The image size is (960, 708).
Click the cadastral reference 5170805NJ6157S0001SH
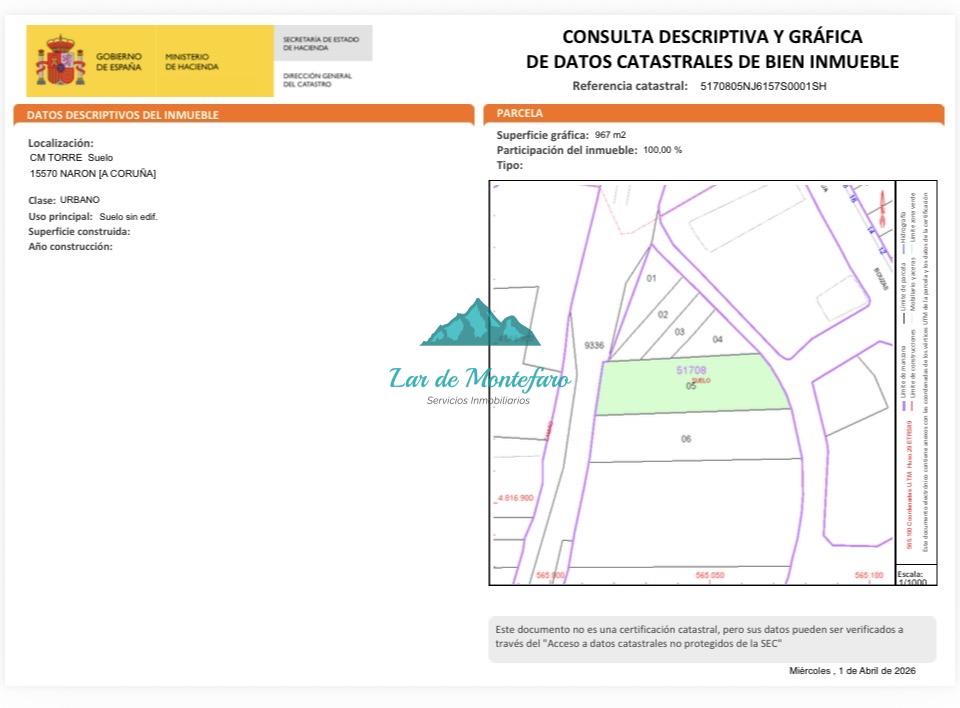click(x=763, y=86)
